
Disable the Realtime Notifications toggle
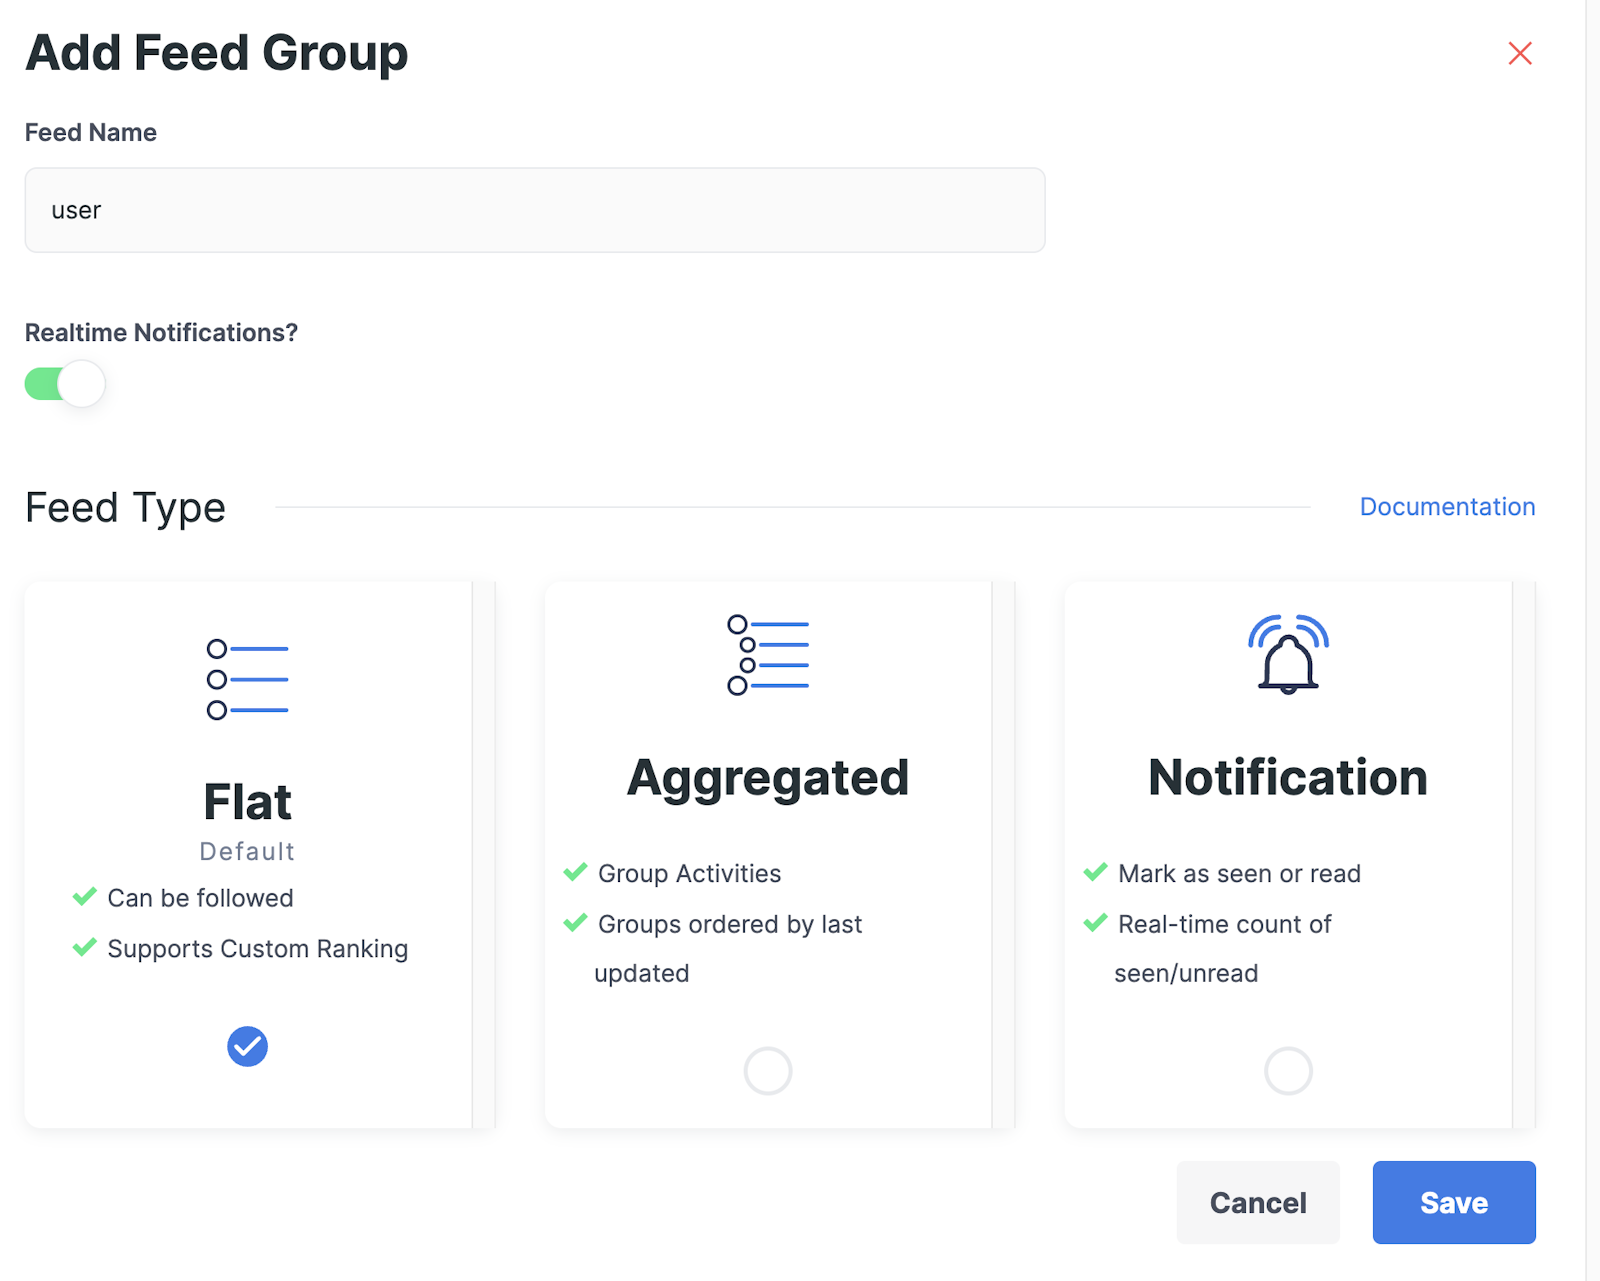point(65,384)
